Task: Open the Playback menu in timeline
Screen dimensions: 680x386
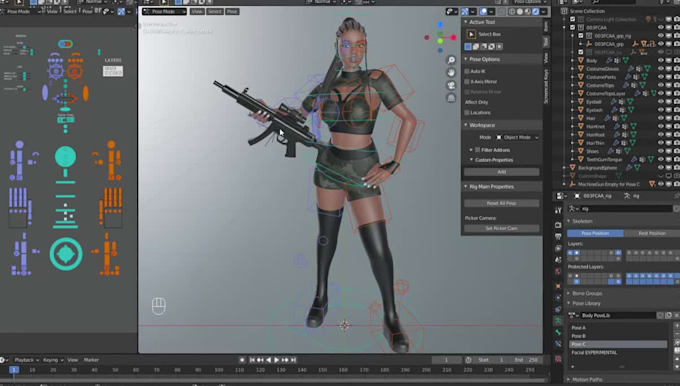Action: tap(26, 360)
